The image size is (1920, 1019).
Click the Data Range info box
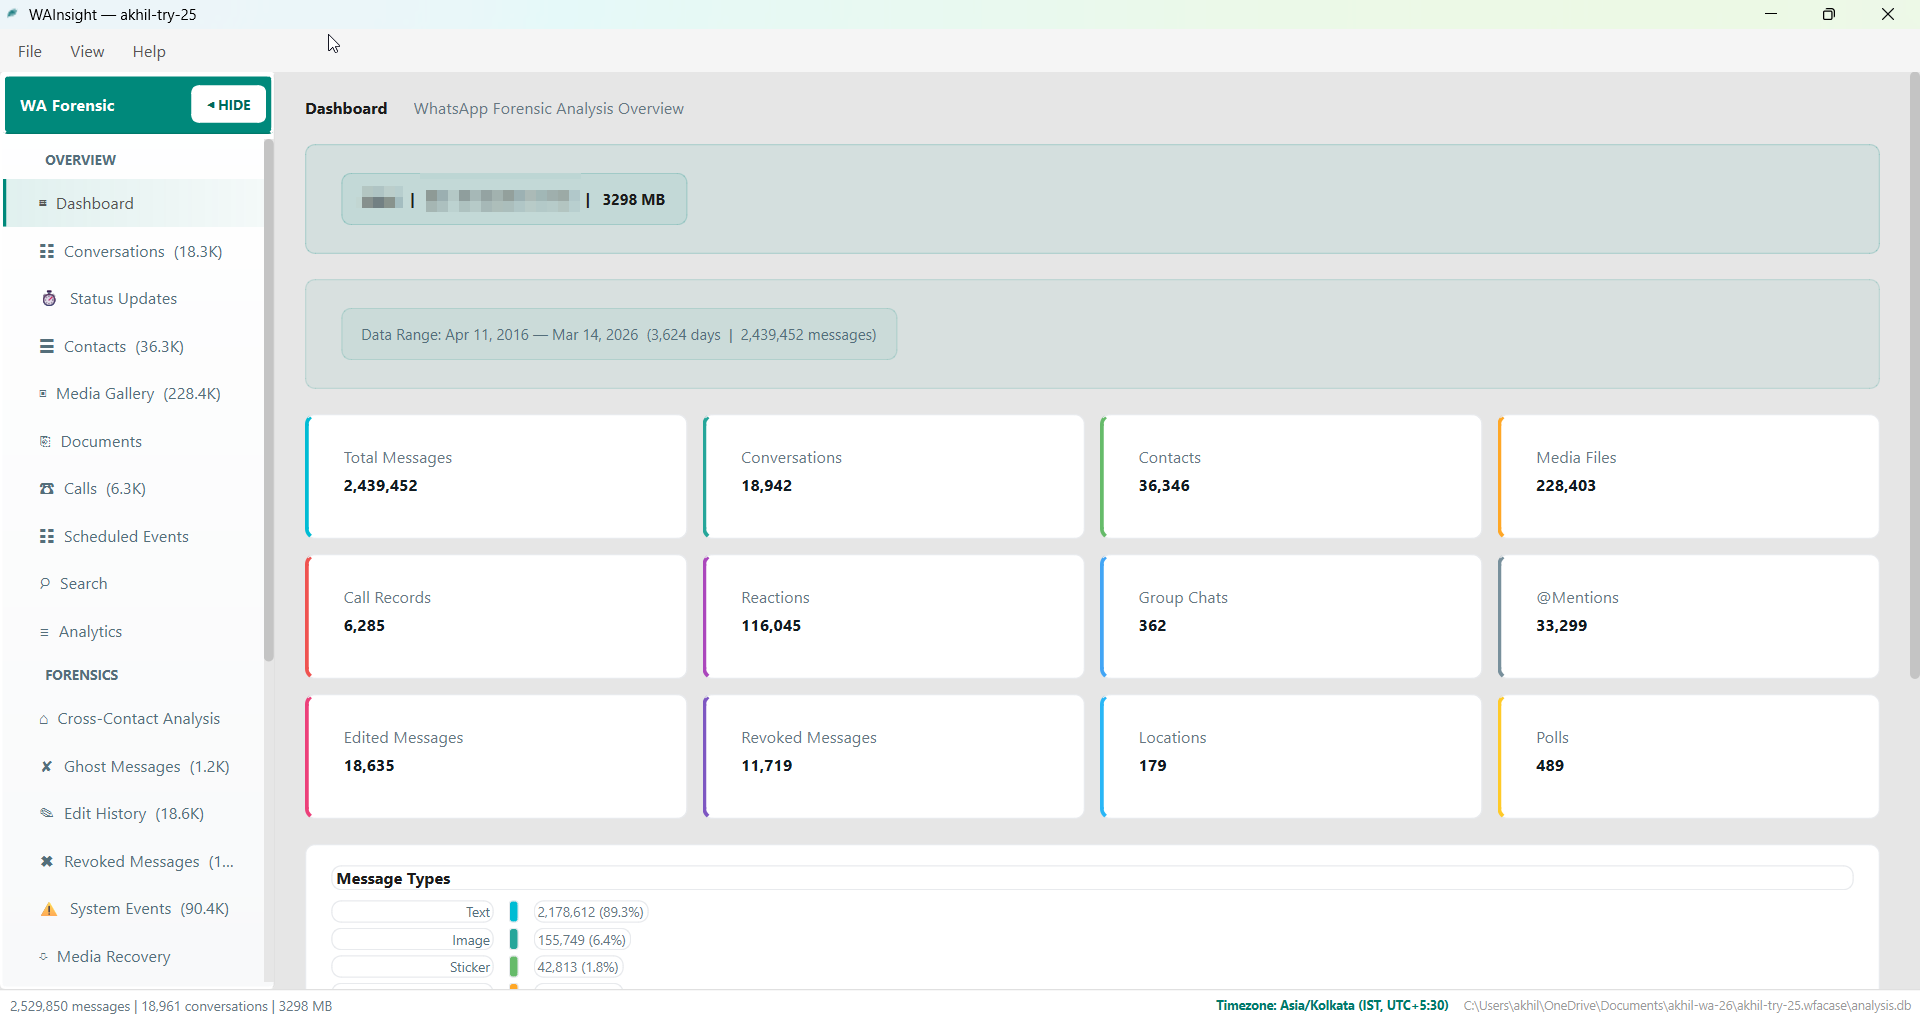(619, 334)
